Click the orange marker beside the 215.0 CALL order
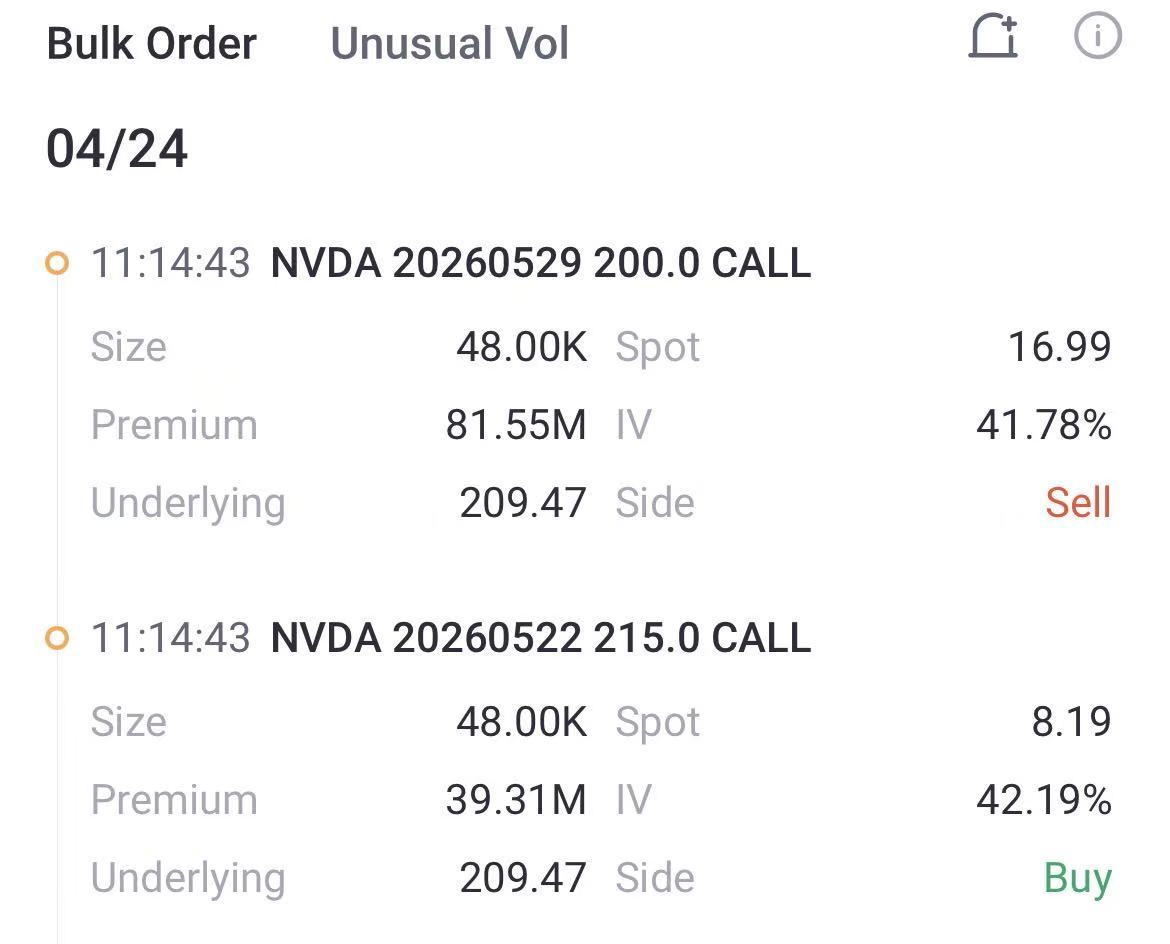Image resolution: width=1170 pixels, height=944 pixels. click(57, 637)
